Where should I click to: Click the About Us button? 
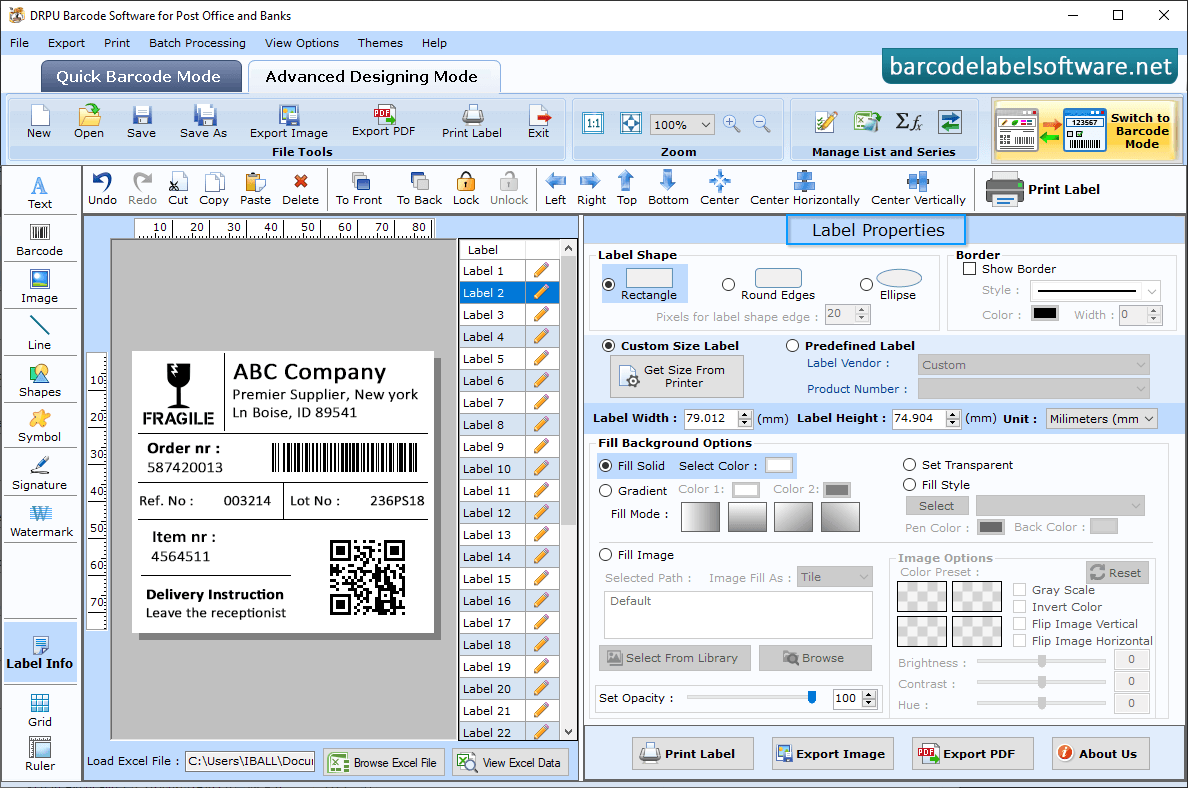point(1100,753)
